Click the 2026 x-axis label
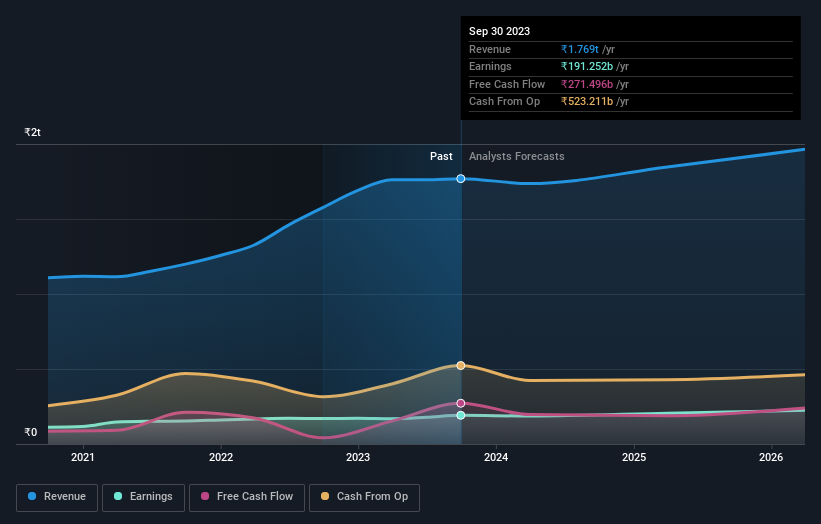821x524 pixels. pos(771,457)
